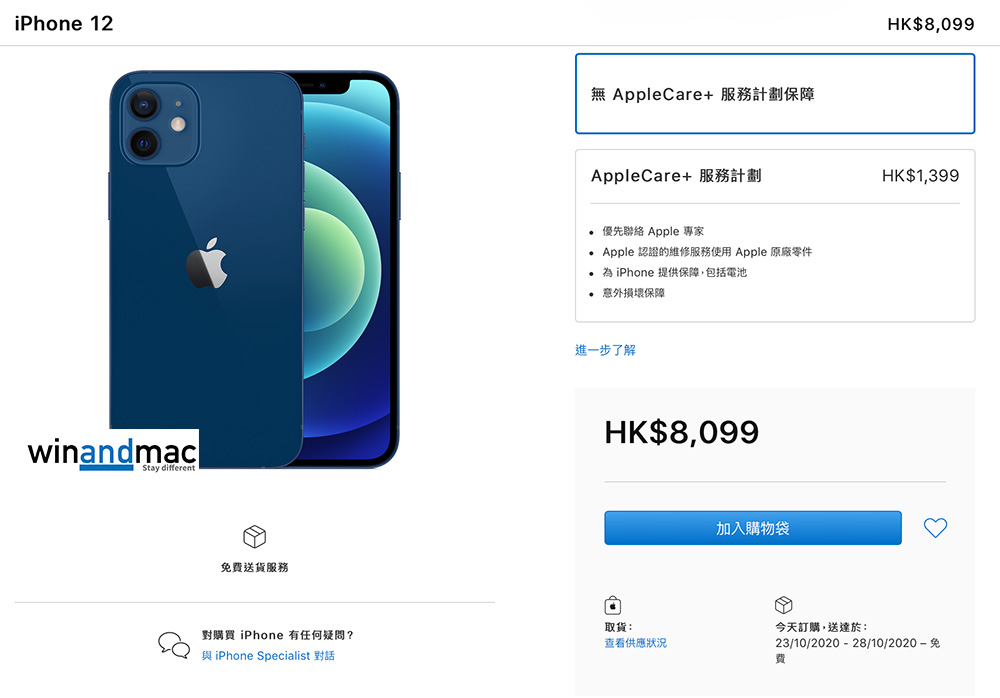
Task: Click the HK$1,399 AppleCare+ price
Action: click(920, 175)
